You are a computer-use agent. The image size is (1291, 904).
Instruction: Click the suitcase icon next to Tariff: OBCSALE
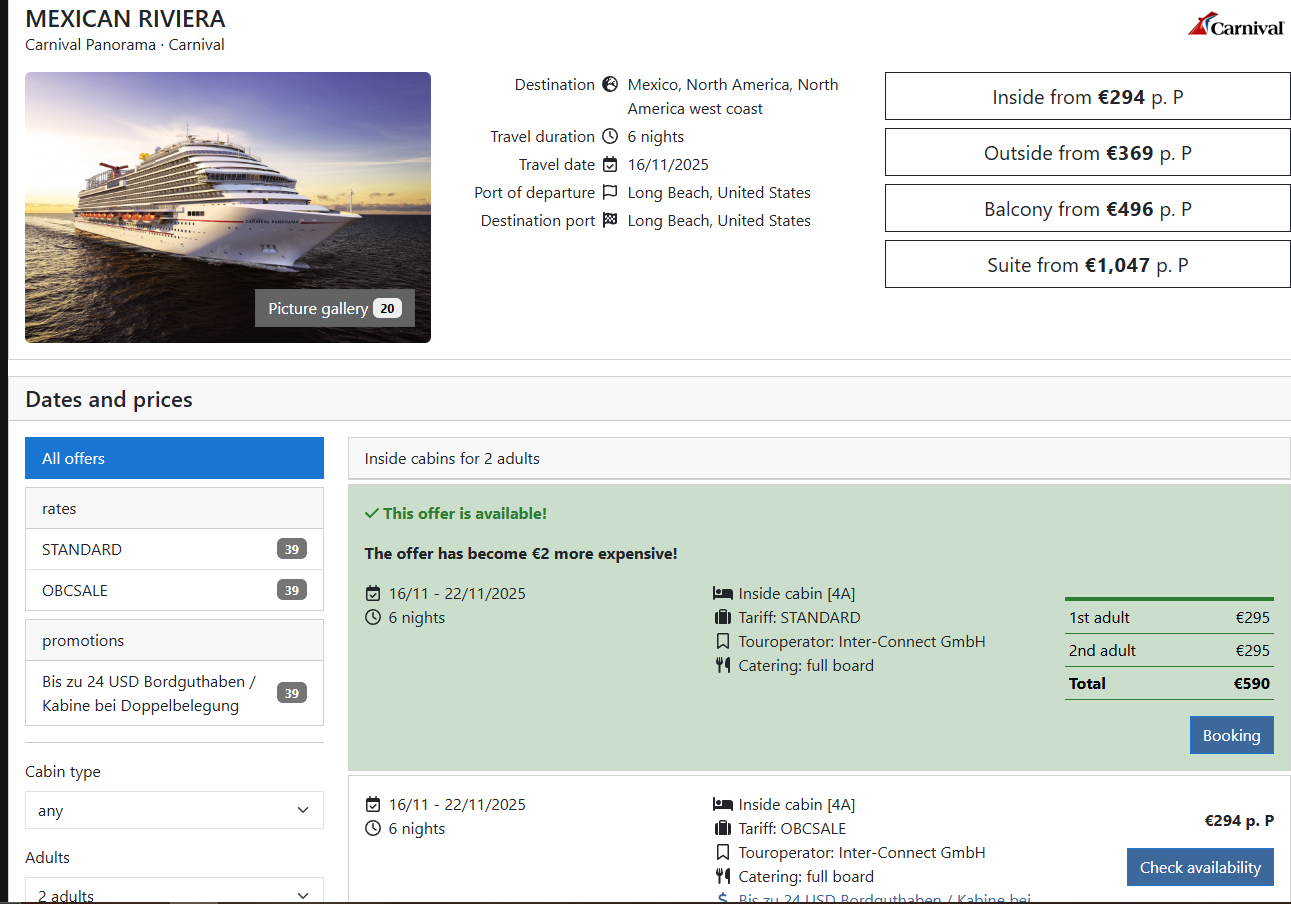723,829
